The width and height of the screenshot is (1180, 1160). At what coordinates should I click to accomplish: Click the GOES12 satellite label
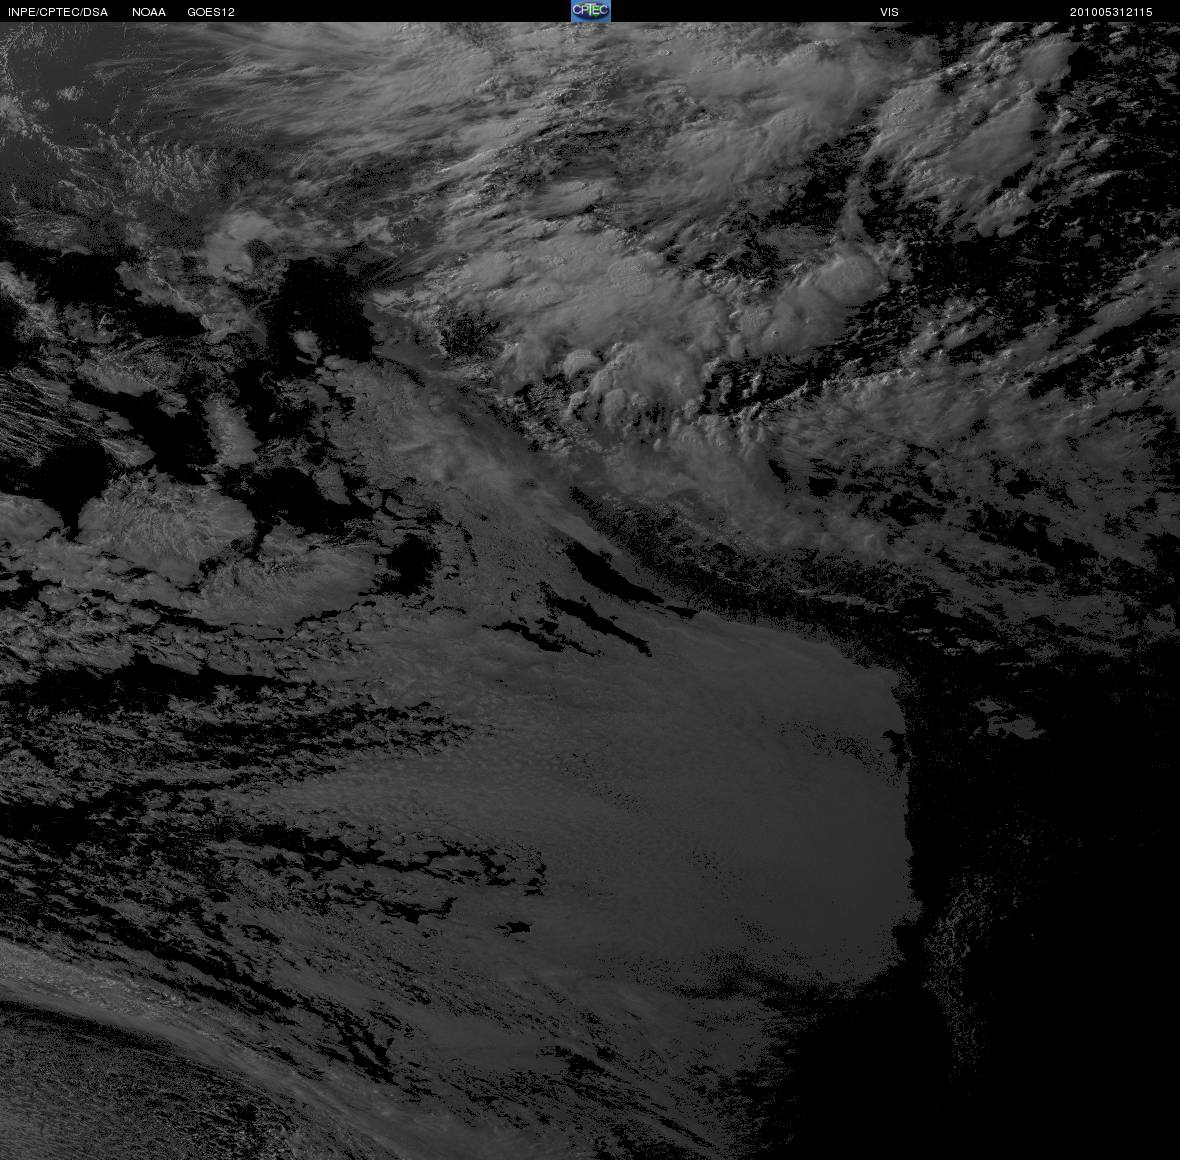(x=211, y=12)
